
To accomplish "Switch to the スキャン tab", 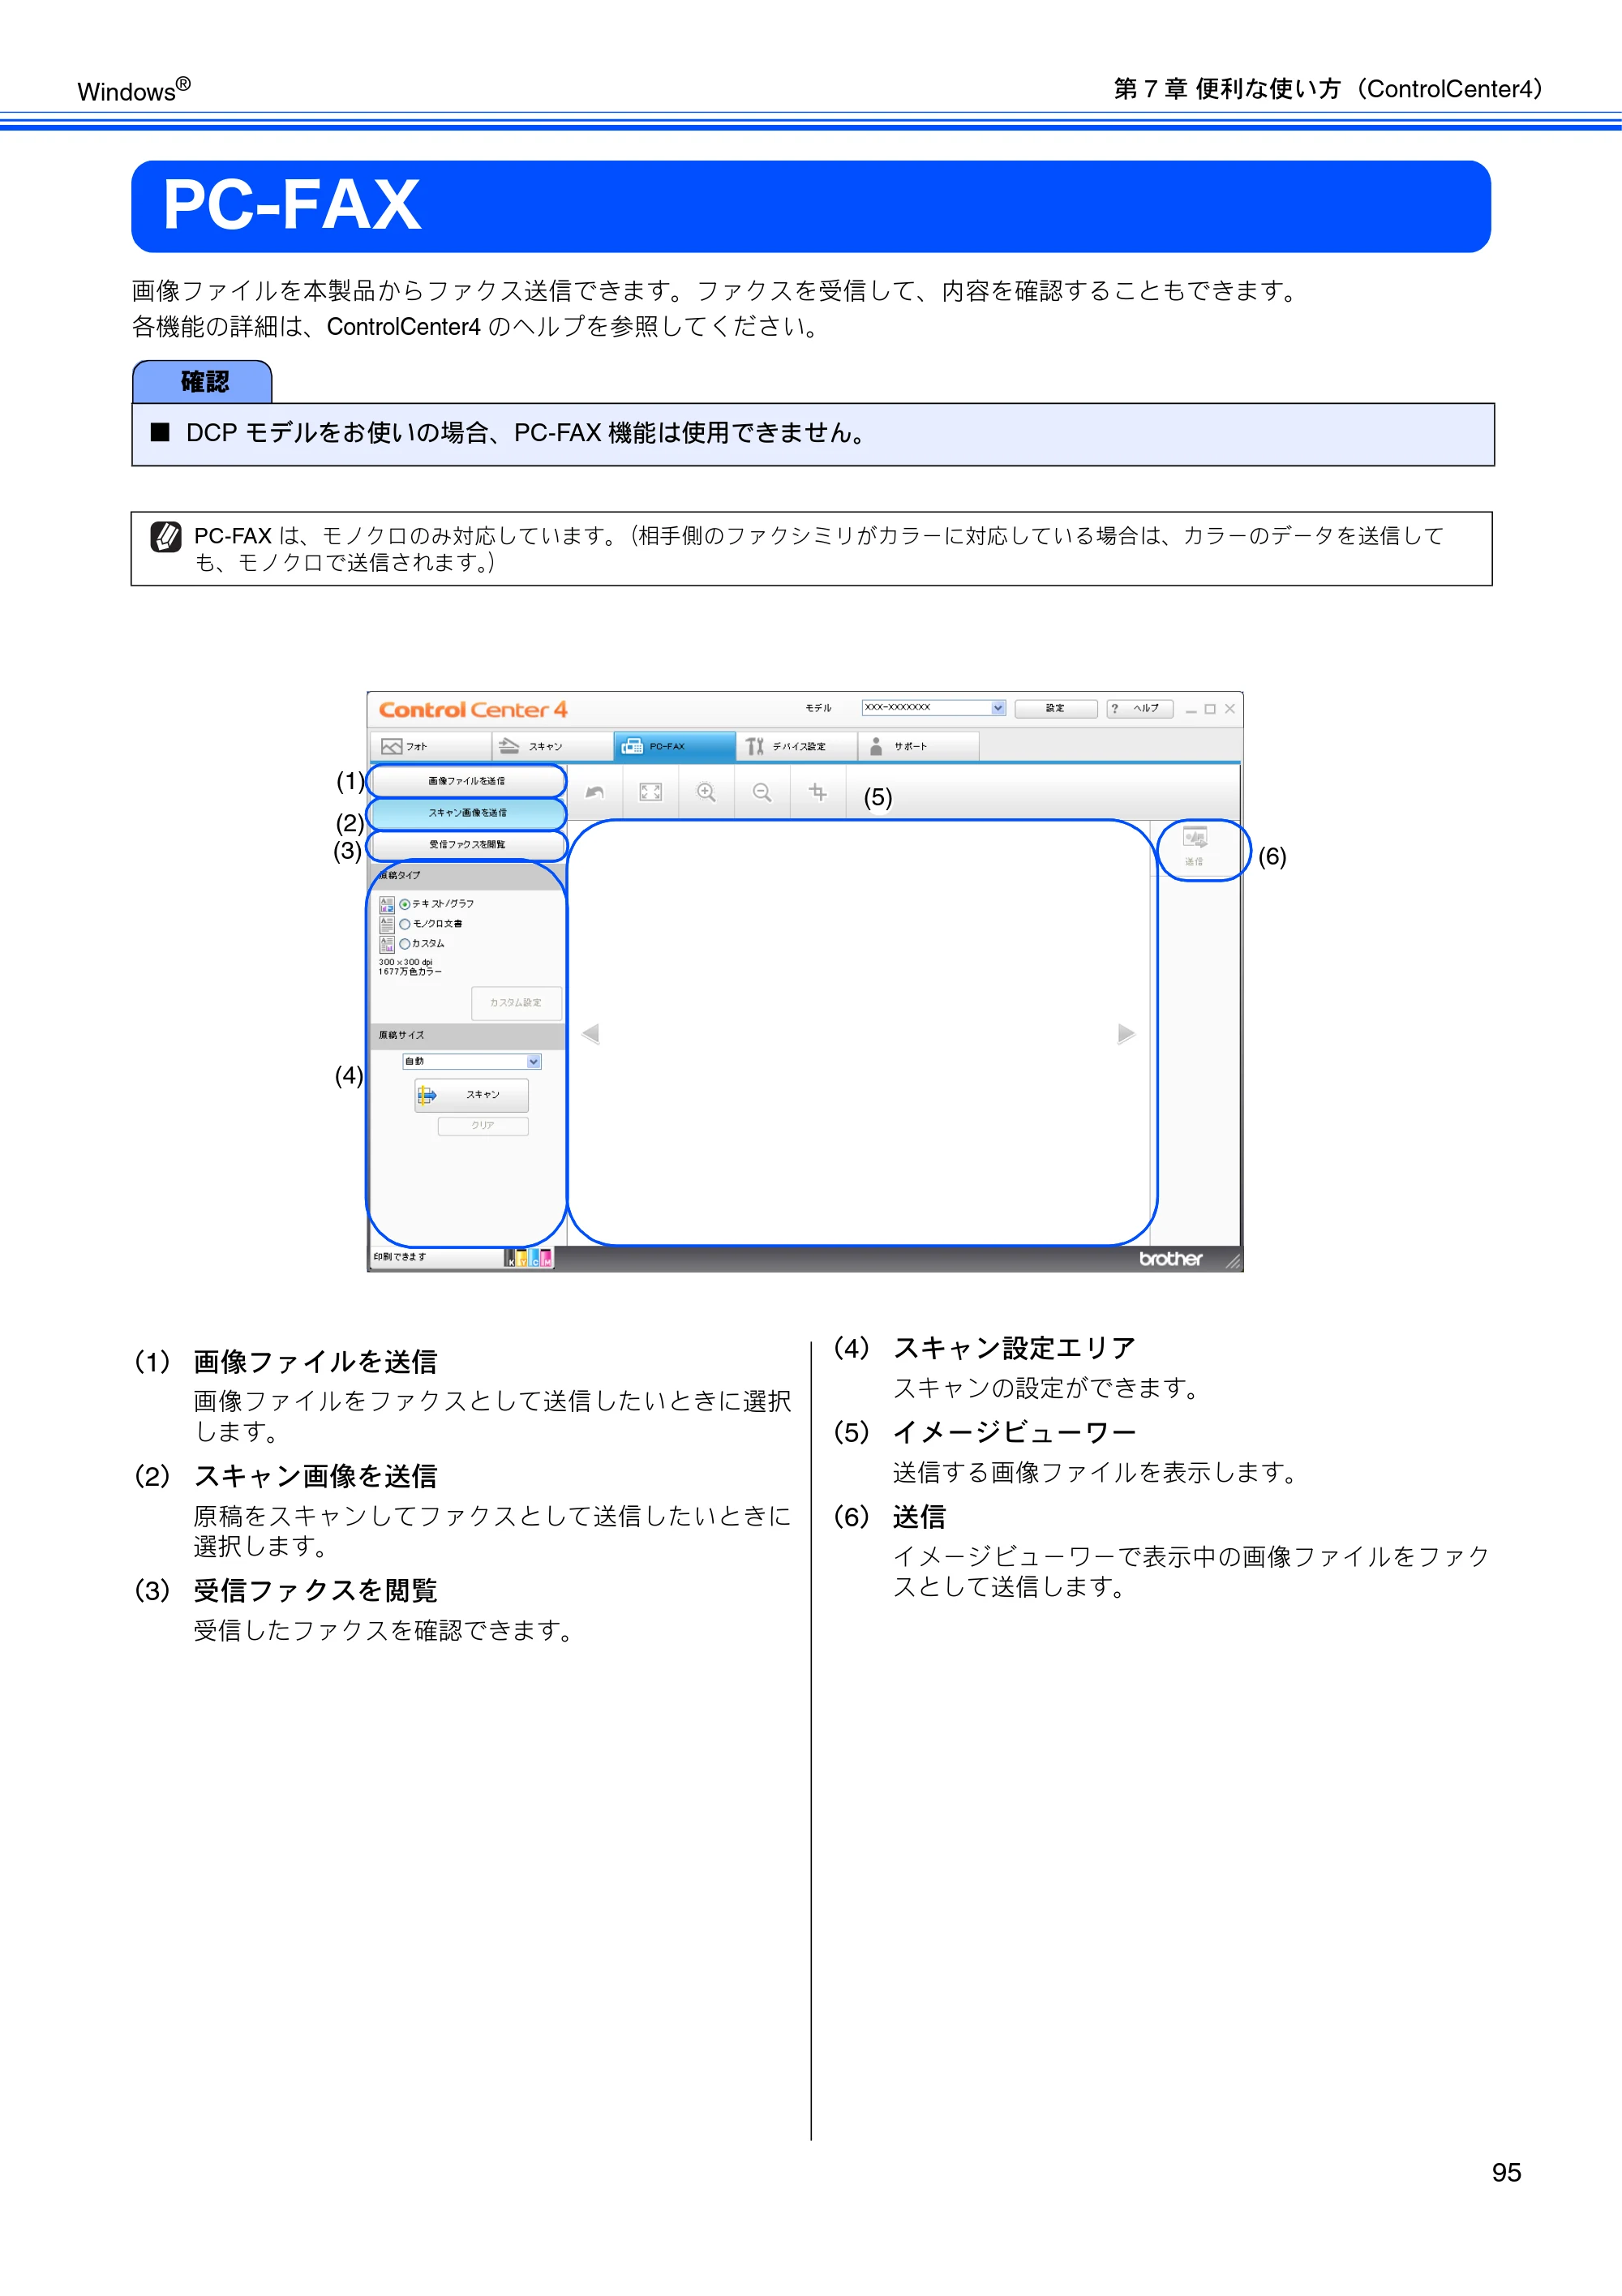I will click(x=553, y=747).
